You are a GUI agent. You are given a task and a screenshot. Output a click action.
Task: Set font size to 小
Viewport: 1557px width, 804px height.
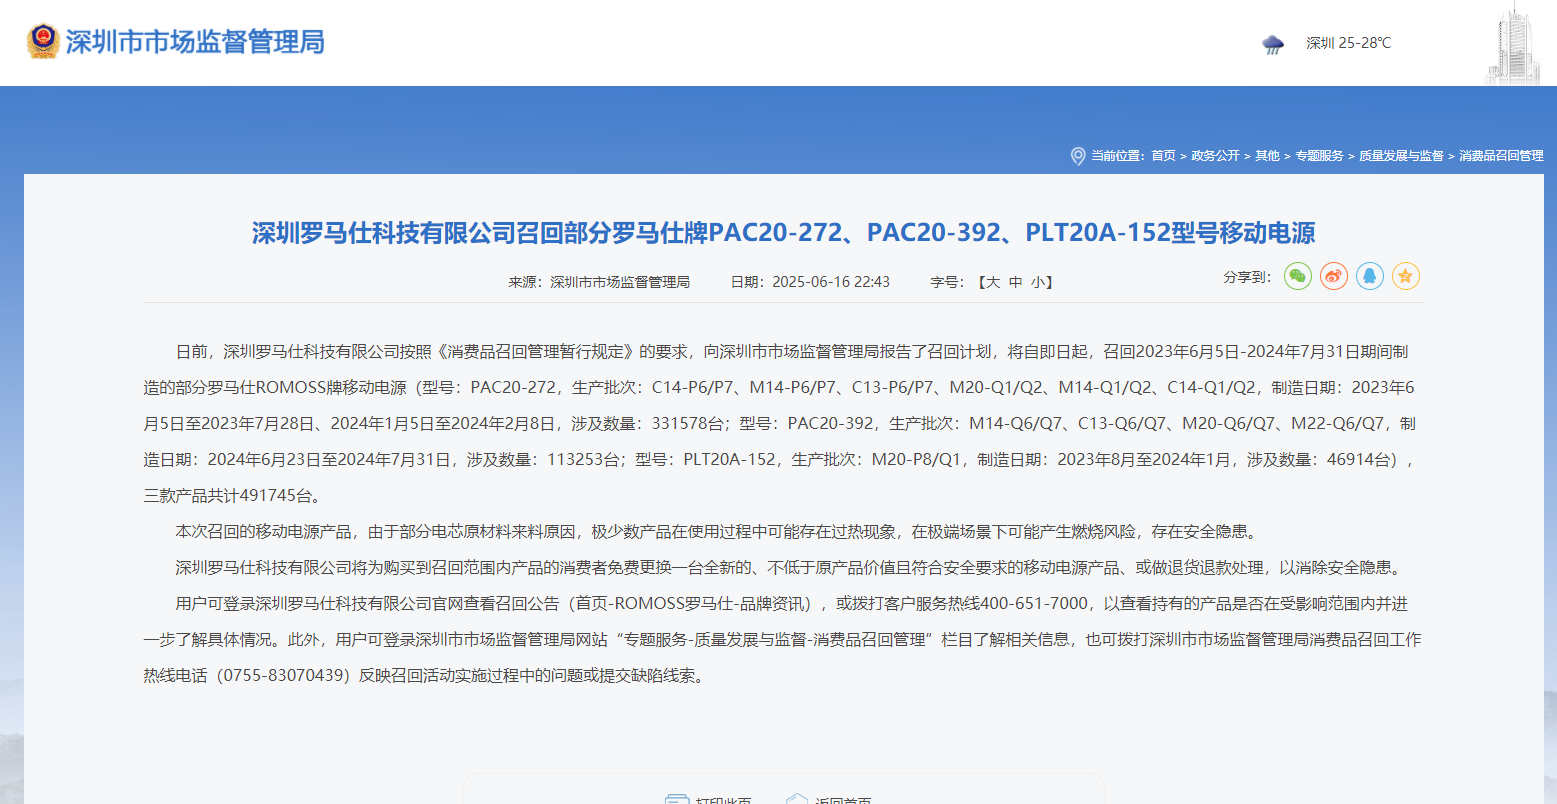(x=1038, y=282)
